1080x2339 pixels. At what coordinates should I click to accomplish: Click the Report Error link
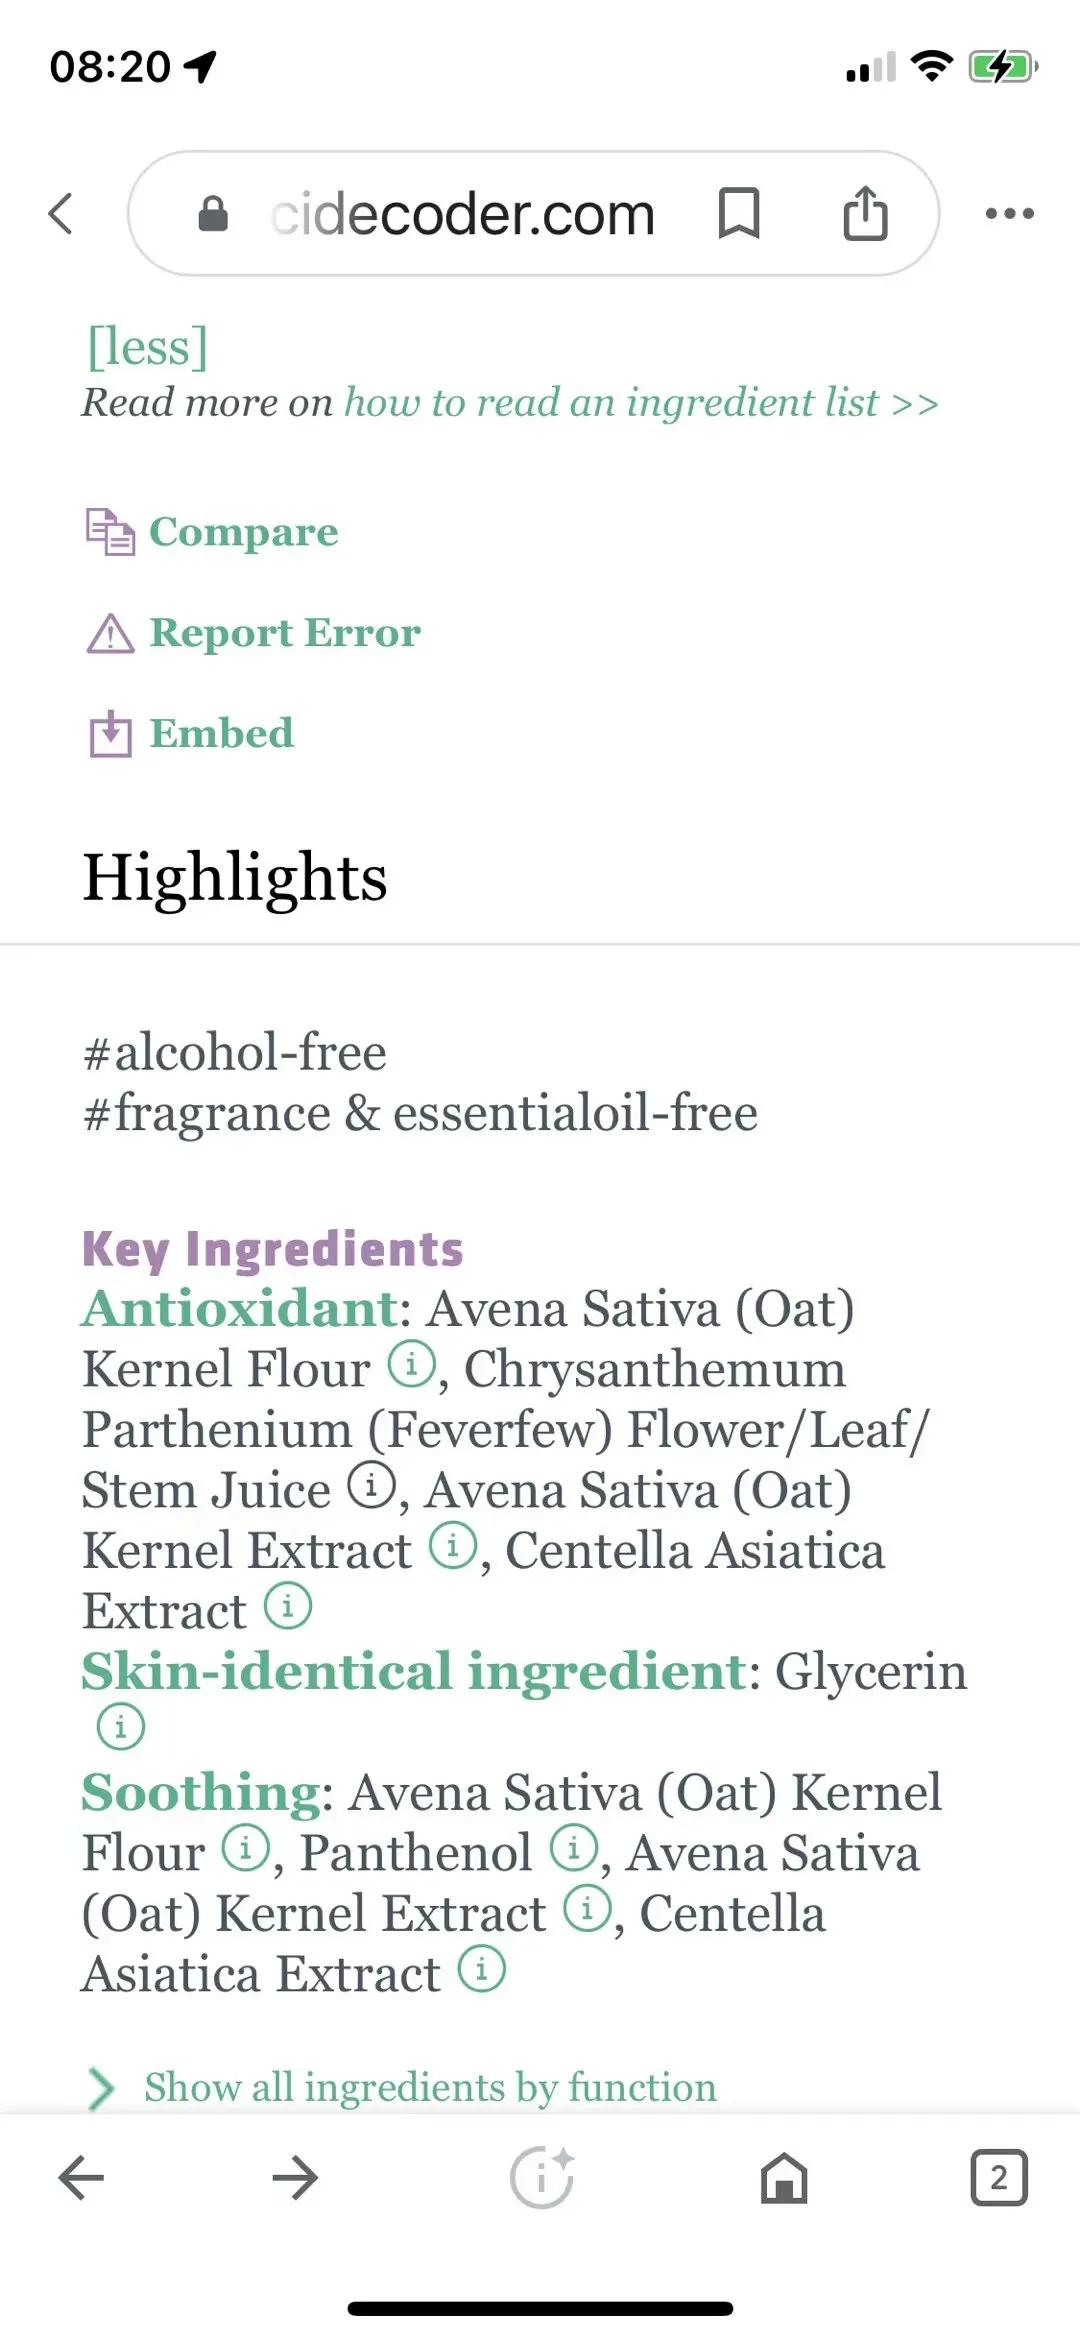(284, 633)
